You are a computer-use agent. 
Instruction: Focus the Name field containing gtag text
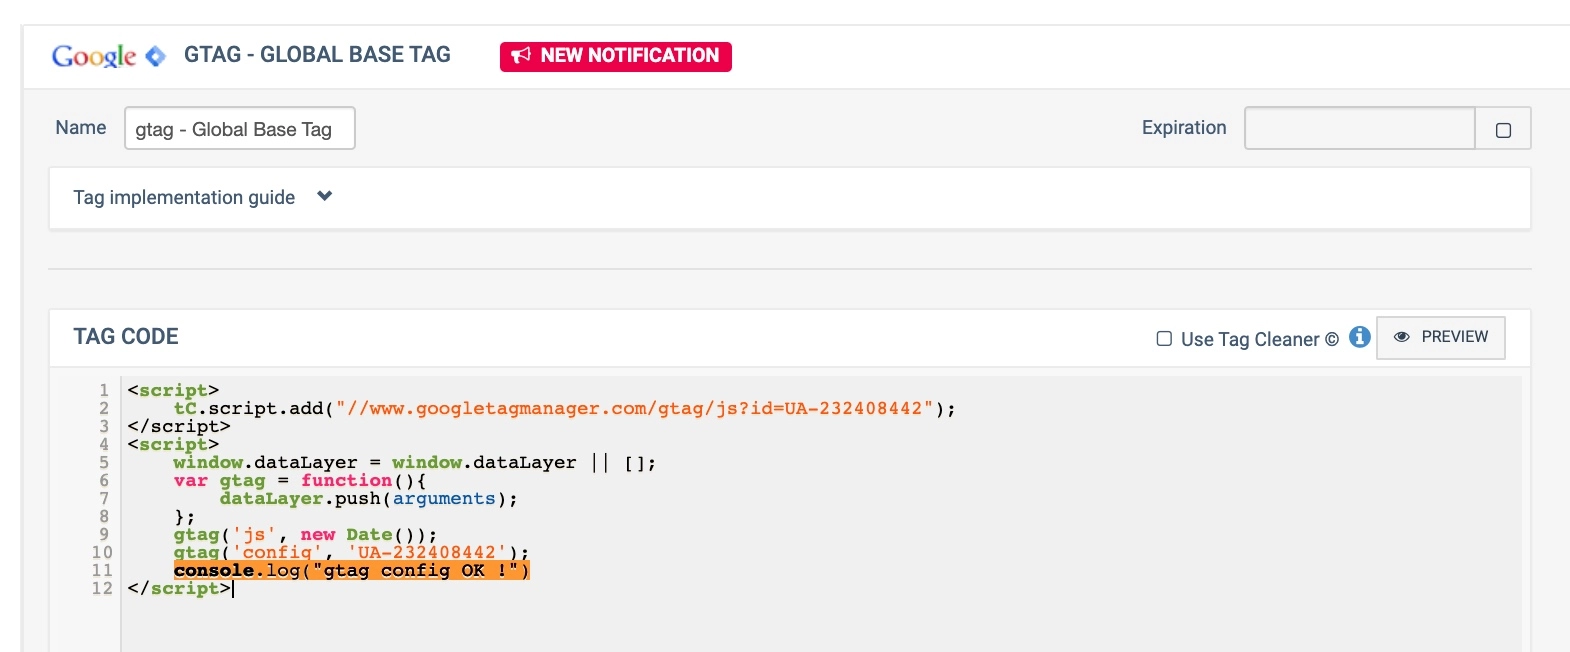(239, 129)
